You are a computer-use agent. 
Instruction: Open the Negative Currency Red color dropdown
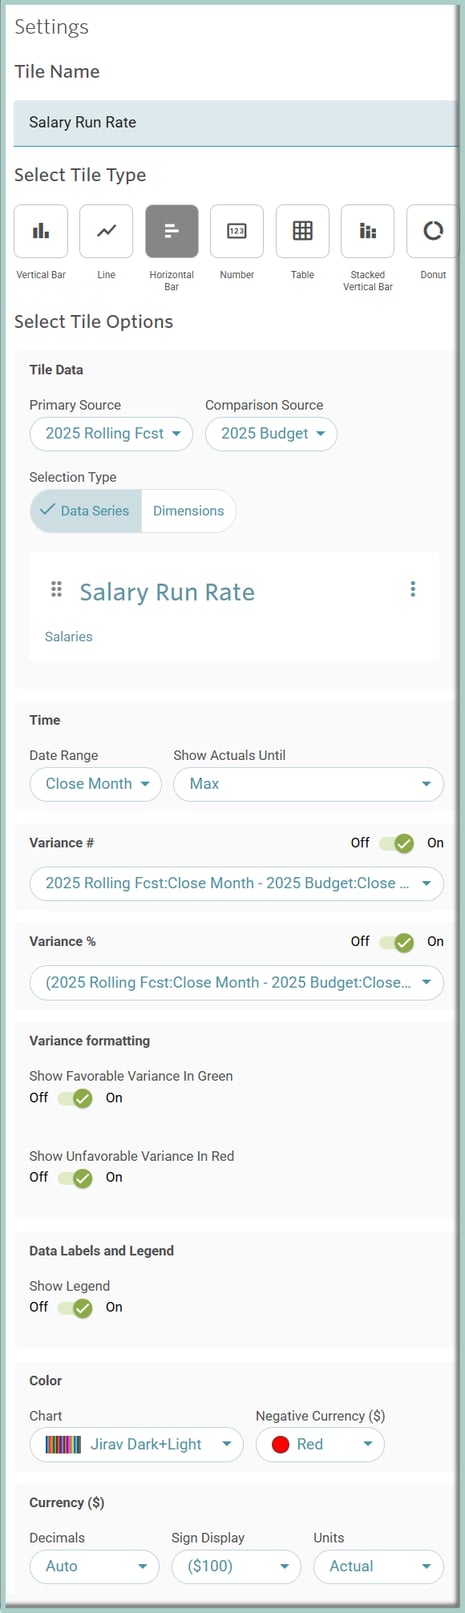[x=320, y=1444]
